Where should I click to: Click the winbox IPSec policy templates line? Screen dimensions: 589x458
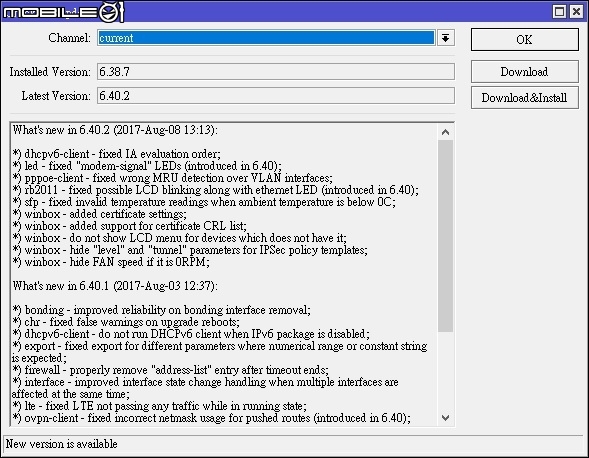coord(190,250)
